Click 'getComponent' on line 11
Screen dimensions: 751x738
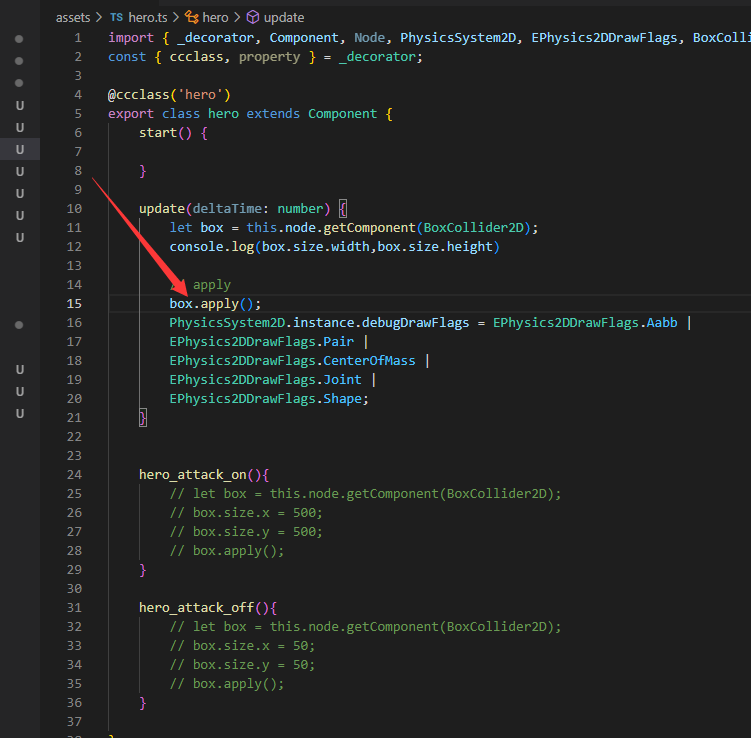pyautogui.click(x=369, y=228)
